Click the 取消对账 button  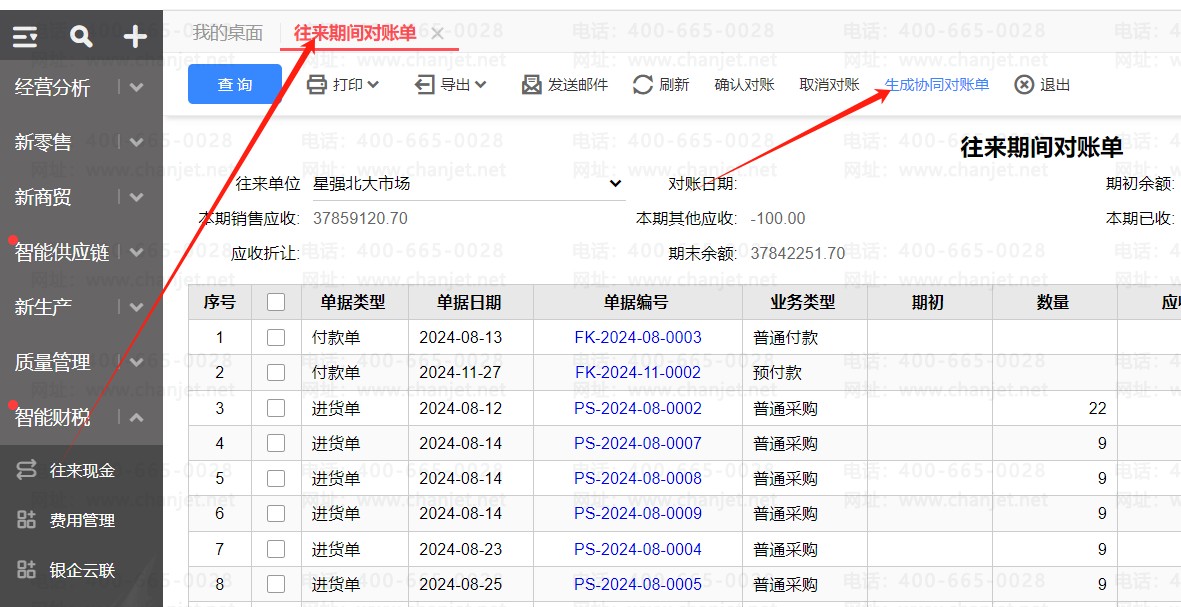829,85
